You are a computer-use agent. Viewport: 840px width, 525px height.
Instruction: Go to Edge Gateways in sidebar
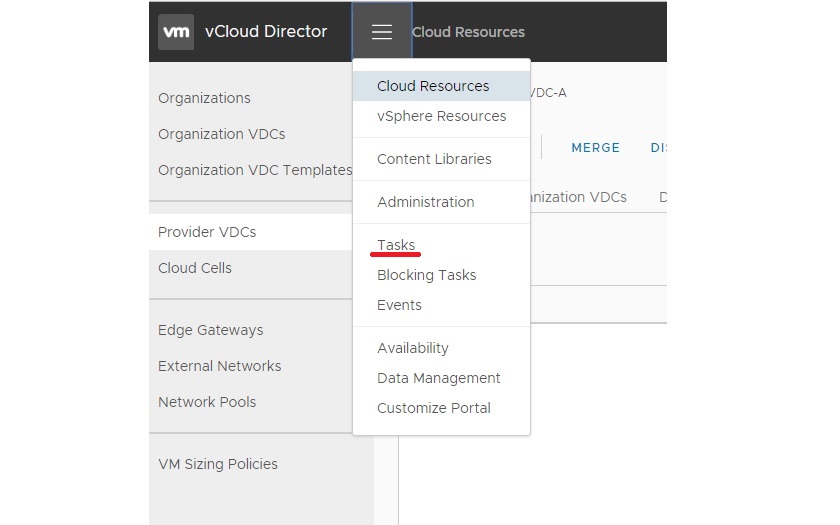211,330
